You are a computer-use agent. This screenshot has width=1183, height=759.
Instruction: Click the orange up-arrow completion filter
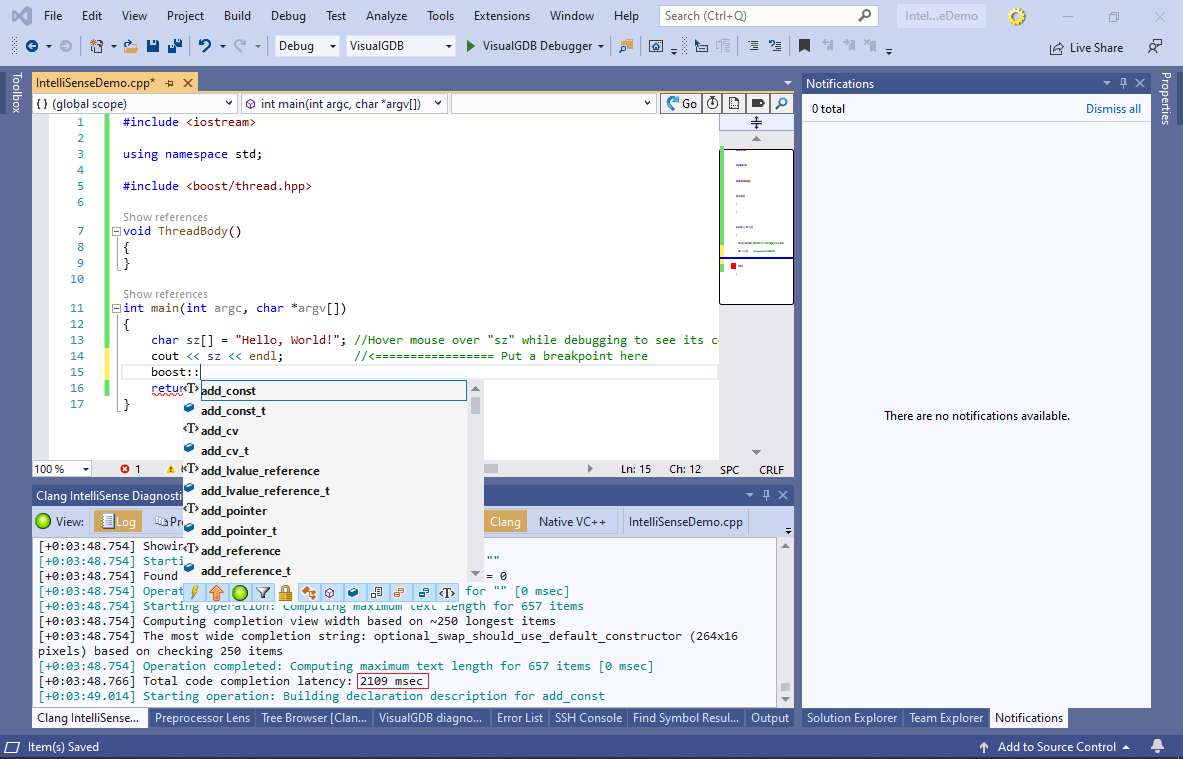[x=217, y=592]
